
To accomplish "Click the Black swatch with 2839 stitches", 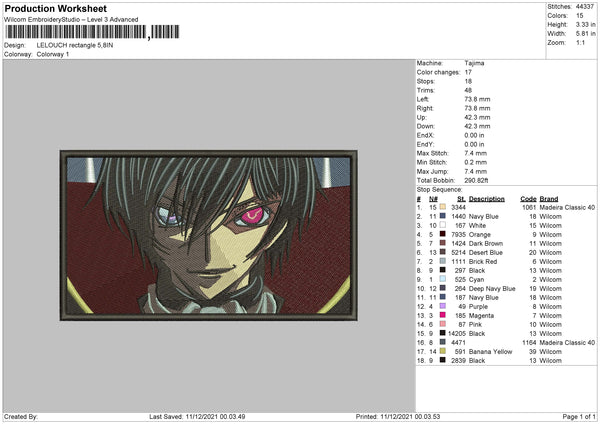I will 443,360.
